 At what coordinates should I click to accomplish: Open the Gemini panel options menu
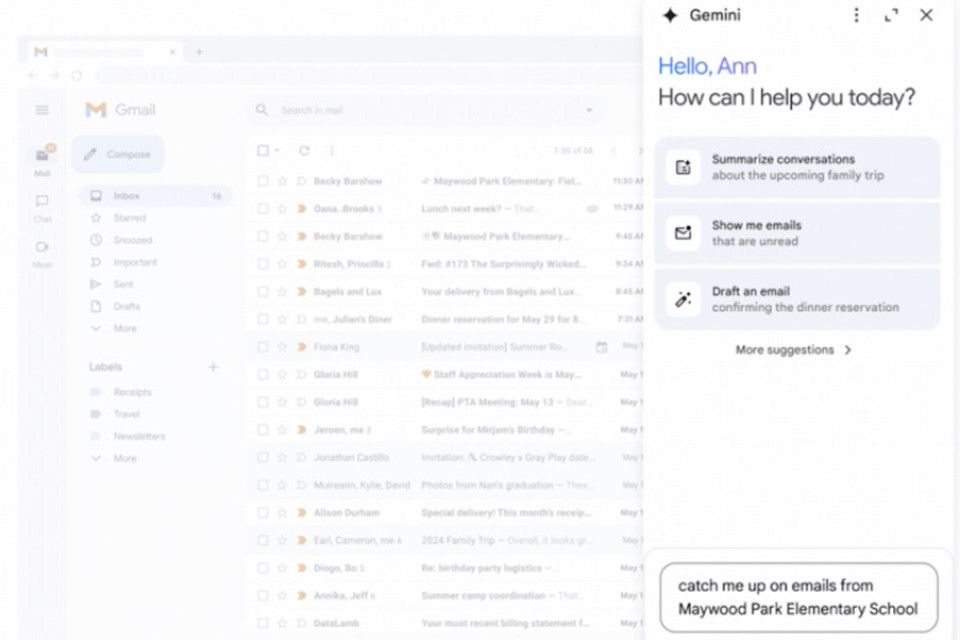tap(856, 15)
